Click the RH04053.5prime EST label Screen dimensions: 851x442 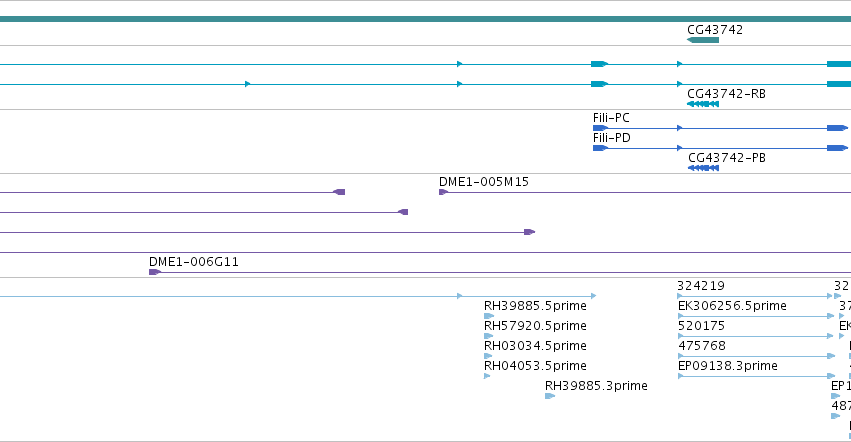[535, 366]
